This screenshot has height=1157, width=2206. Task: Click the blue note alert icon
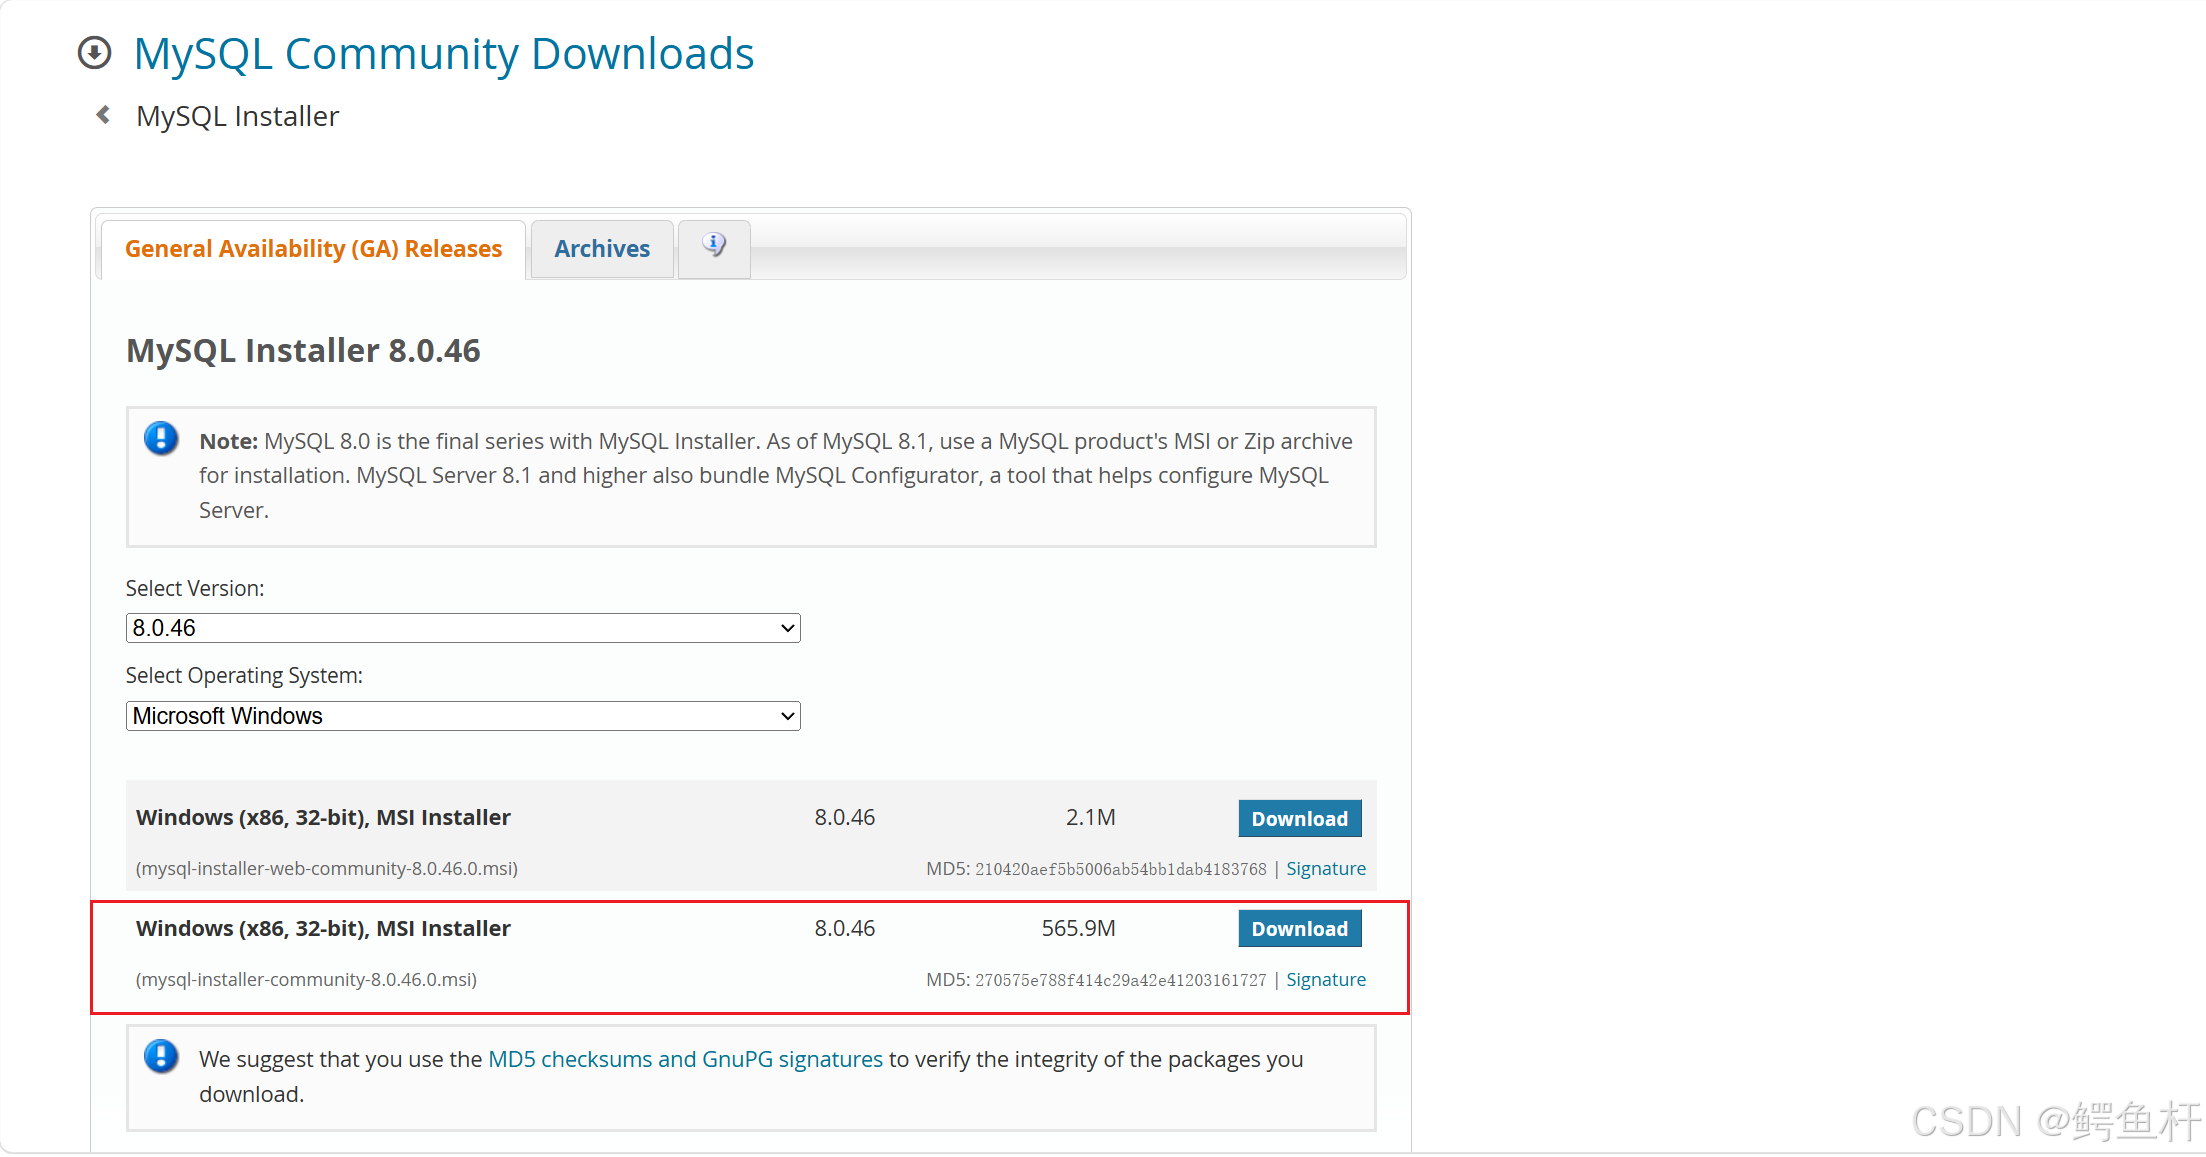click(x=161, y=439)
